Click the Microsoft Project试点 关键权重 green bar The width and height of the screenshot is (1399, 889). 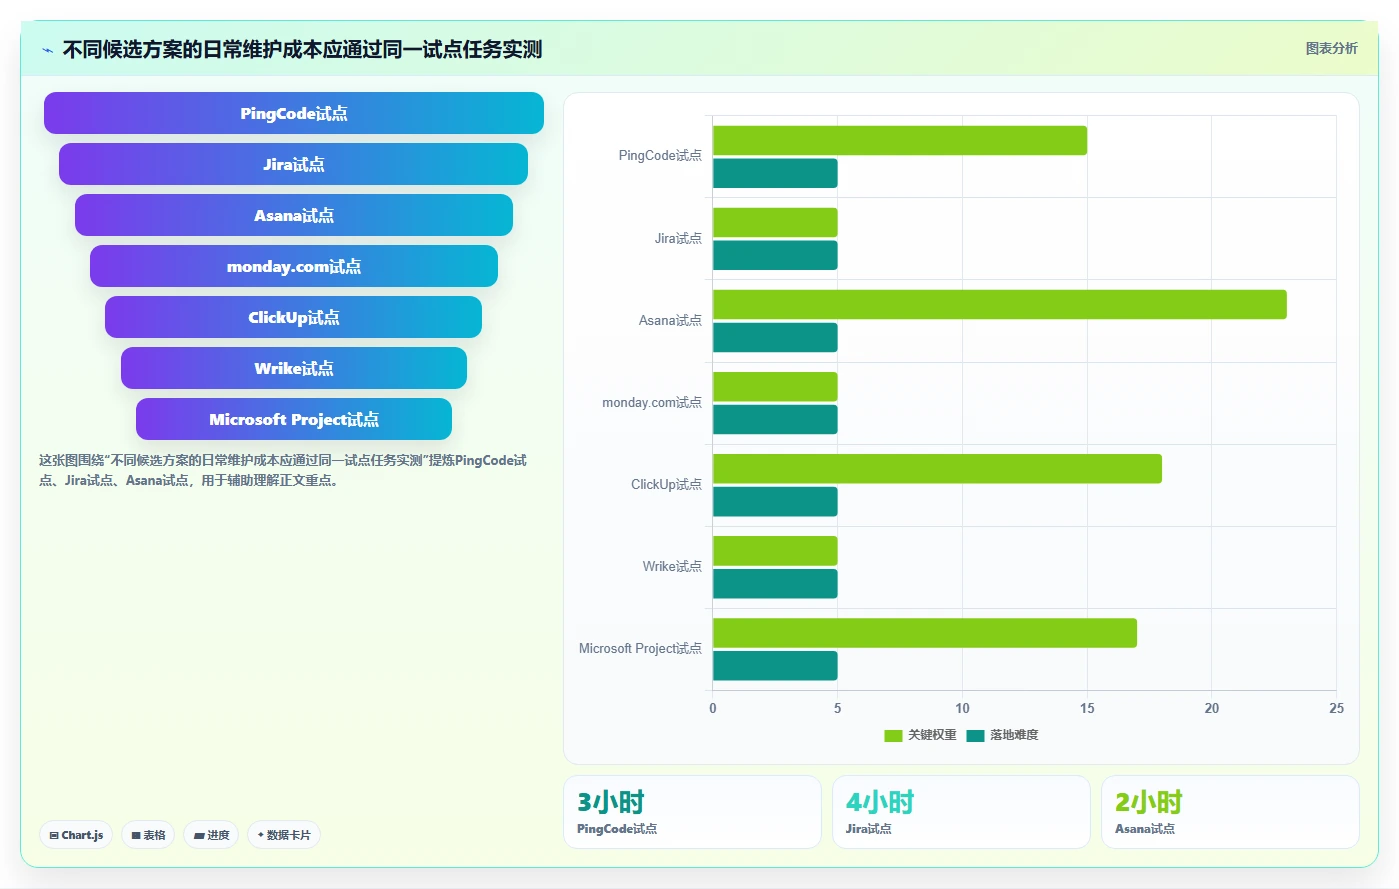coord(925,633)
